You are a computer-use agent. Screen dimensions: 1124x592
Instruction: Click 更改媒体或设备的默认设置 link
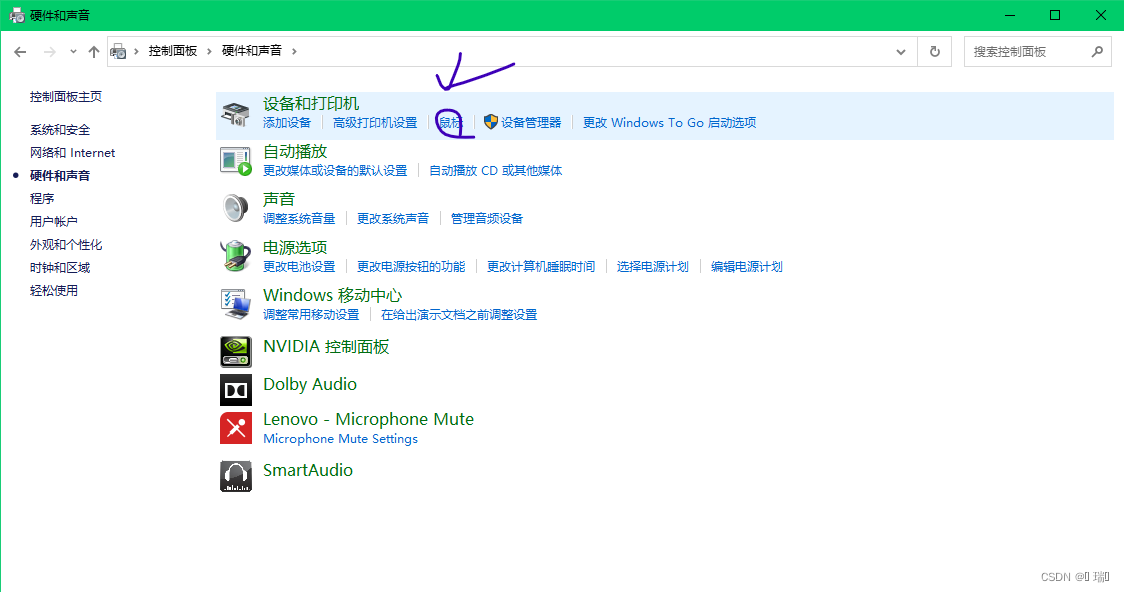click(x=335, y=171)
